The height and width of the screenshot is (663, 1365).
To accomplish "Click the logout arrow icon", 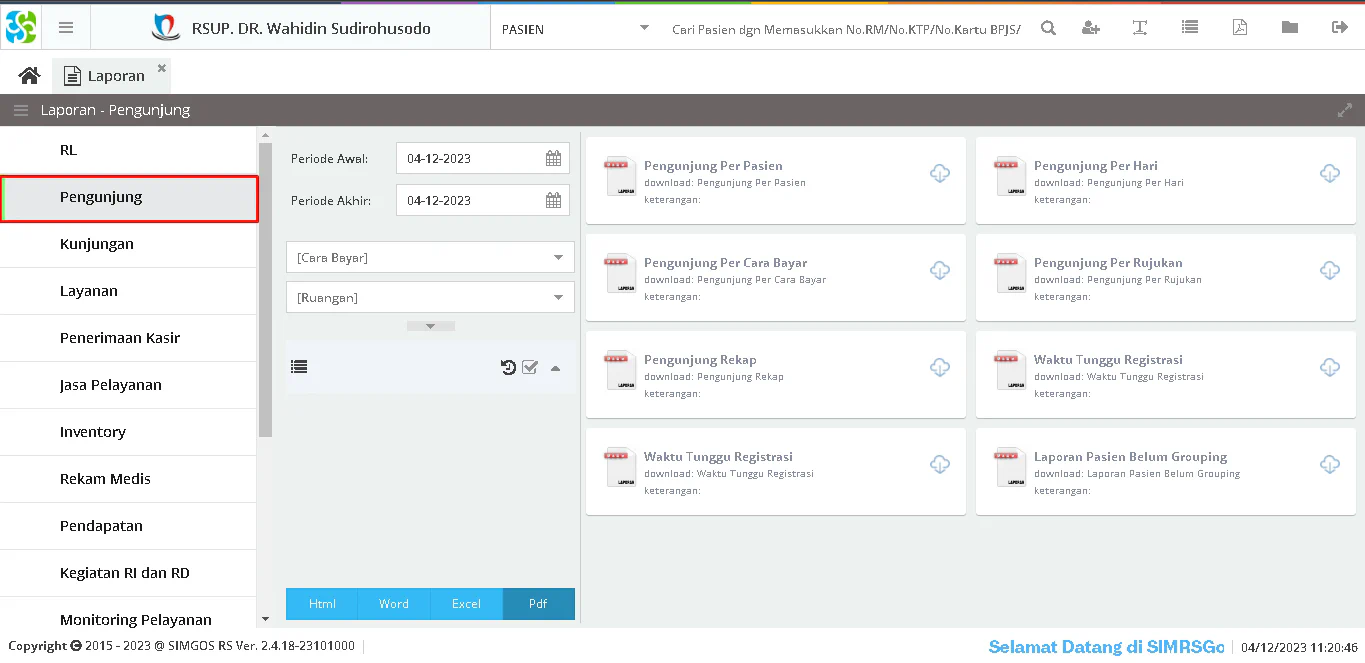I will coord(1340,28).
